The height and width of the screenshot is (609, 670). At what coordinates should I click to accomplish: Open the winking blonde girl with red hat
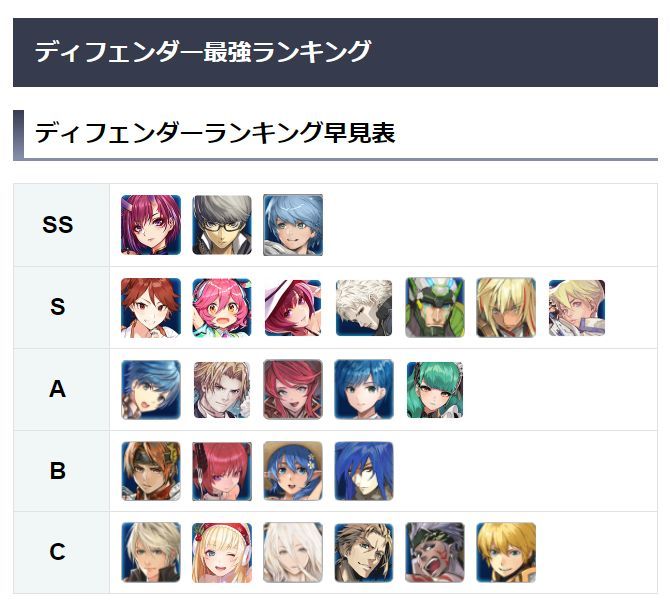click(x=222, y=552)
